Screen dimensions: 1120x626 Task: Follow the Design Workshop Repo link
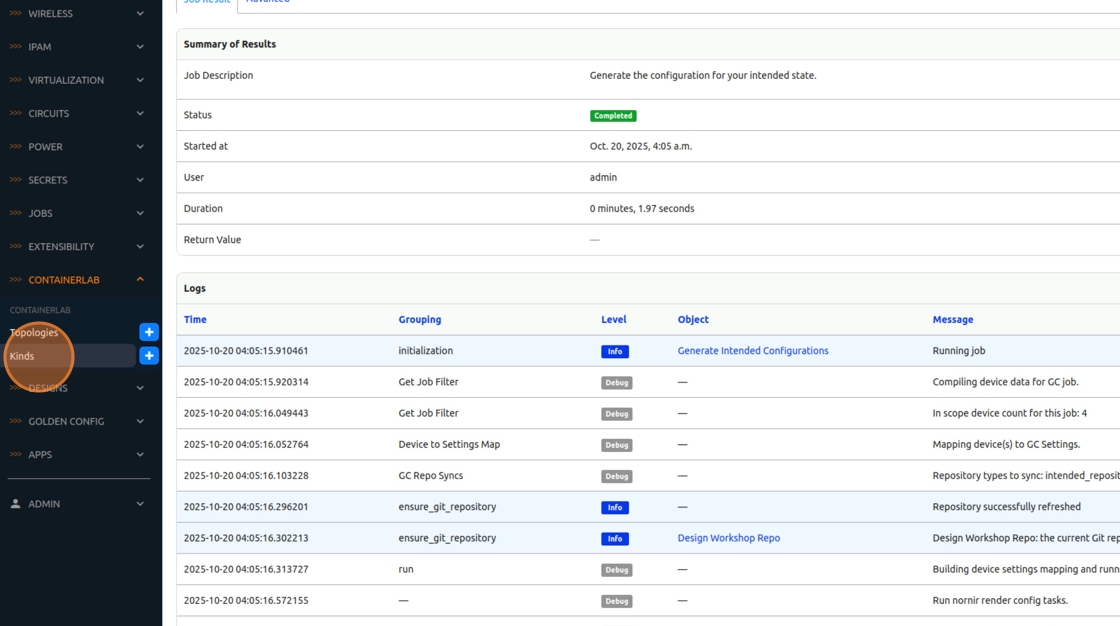click(728, 538)
